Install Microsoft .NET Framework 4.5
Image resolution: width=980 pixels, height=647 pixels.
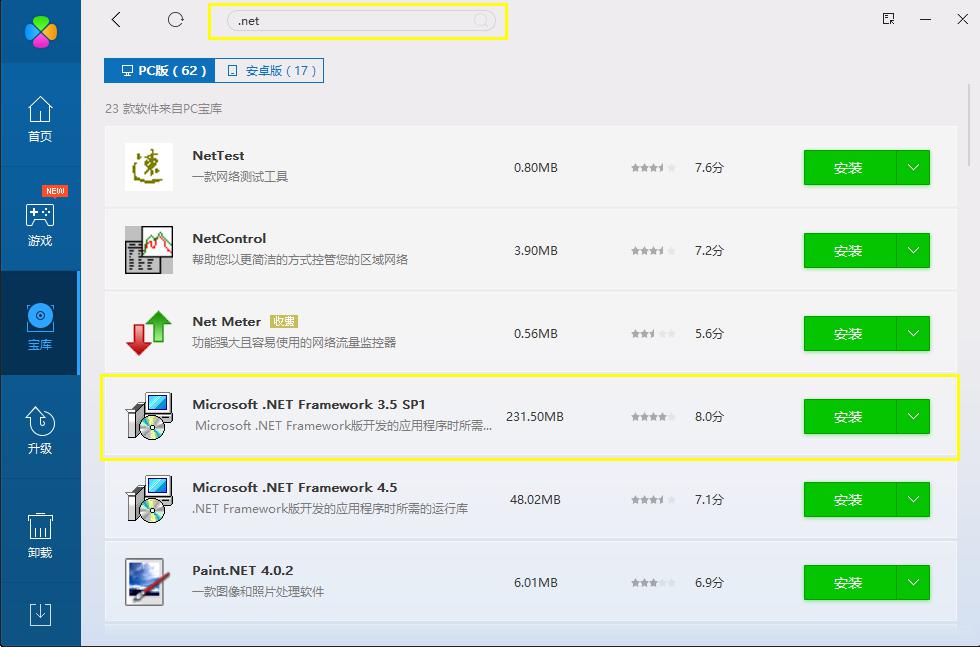pyautogui.click(x=847, y=499)
